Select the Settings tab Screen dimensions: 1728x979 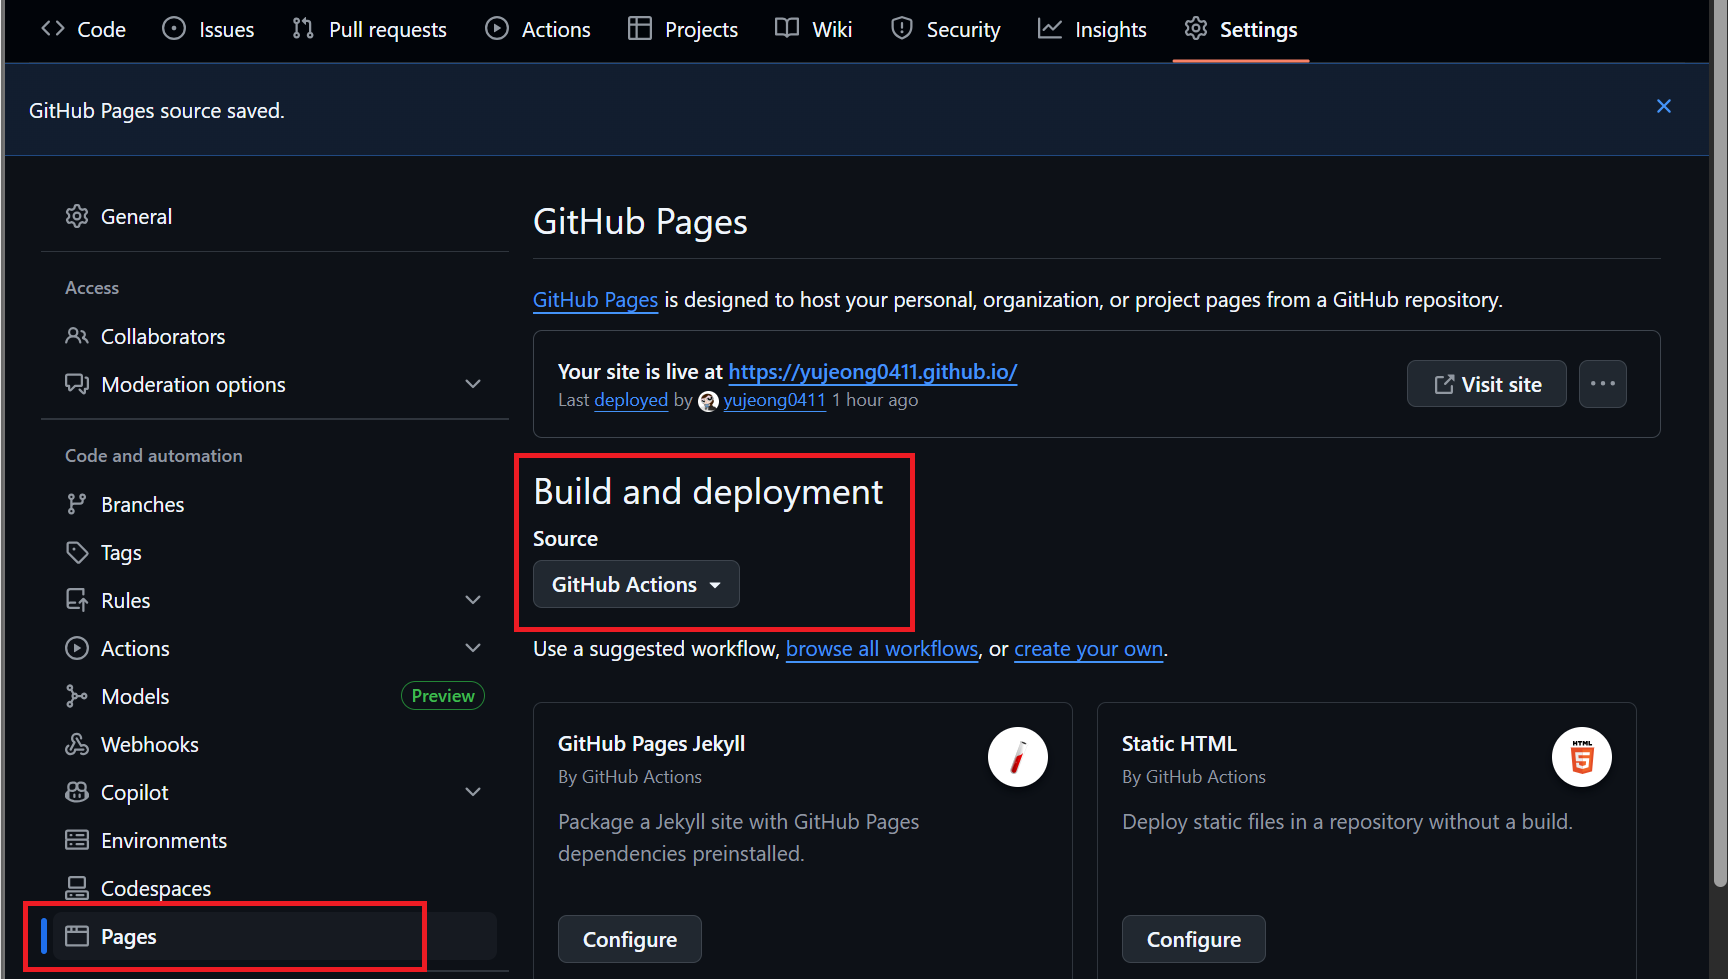coord(1241,30)
